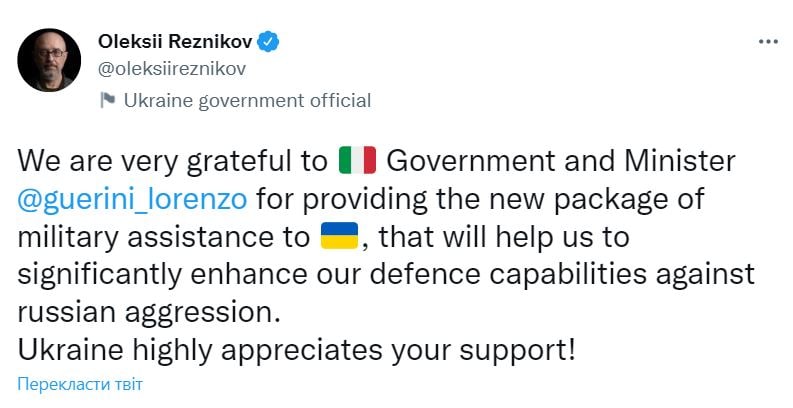
Task: Click the words "military assistance" in tweet
Action: 158,236
